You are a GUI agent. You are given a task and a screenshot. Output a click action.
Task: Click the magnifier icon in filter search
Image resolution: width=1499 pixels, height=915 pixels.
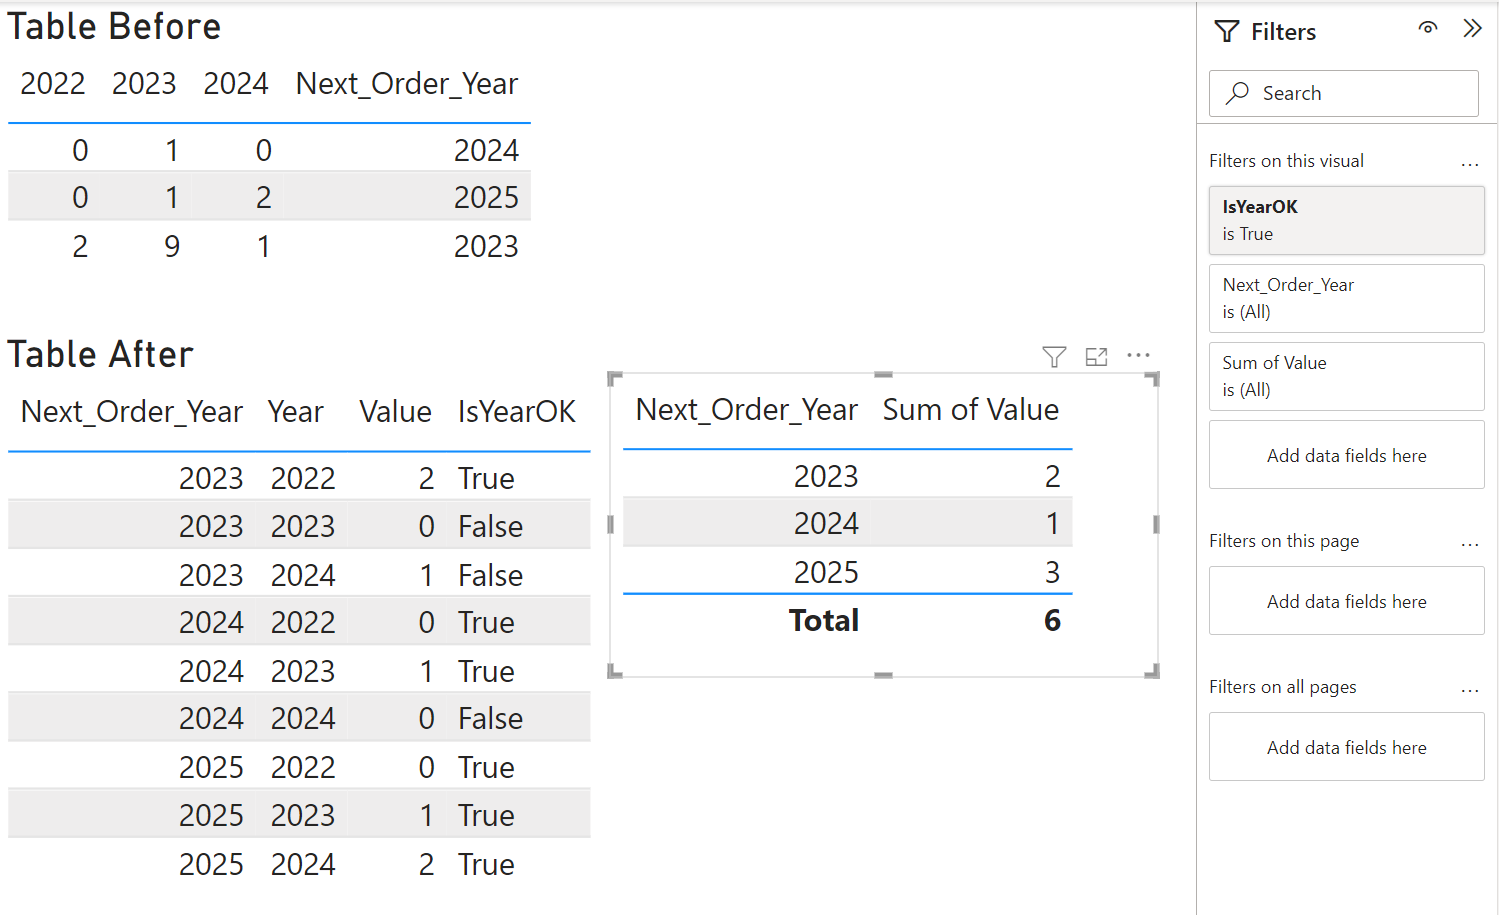point(1238,93)
